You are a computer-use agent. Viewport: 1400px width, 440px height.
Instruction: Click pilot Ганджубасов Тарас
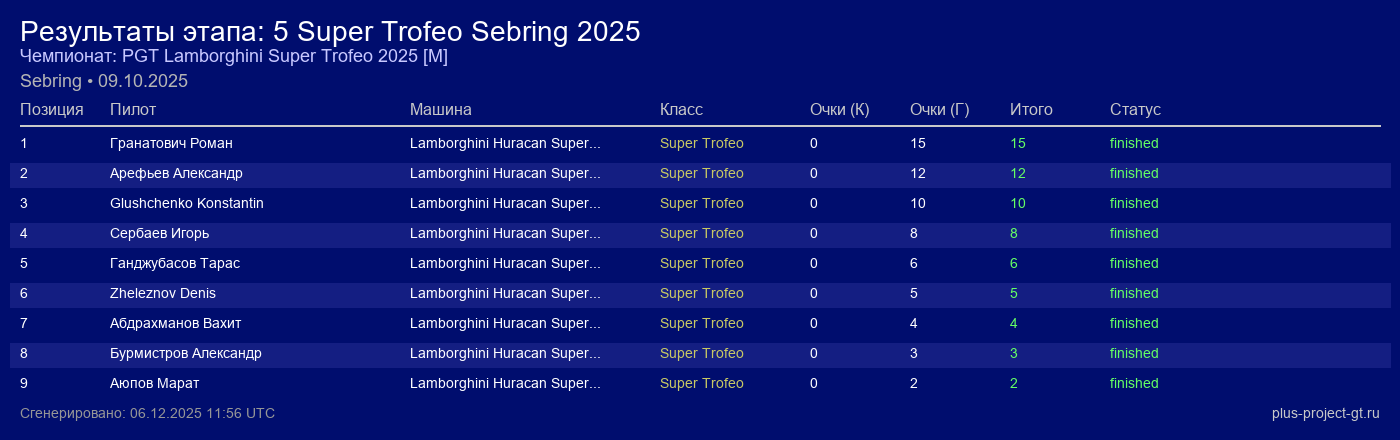(175, 263)
